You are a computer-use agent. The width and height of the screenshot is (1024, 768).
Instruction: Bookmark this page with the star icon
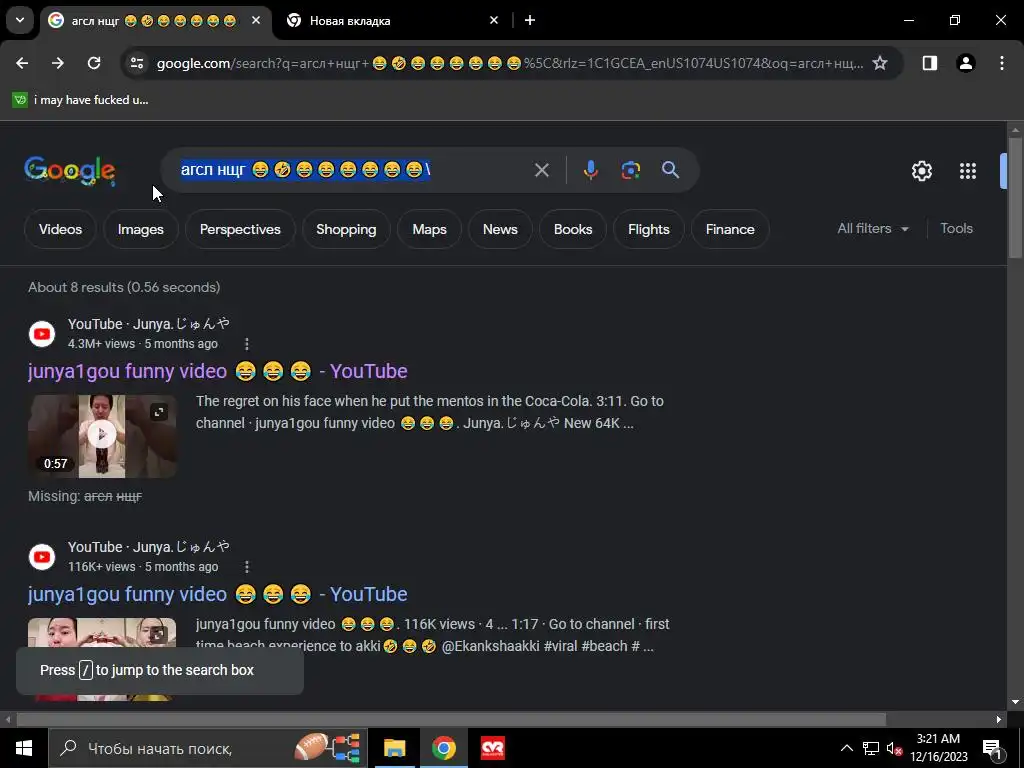(x=880, y=63)
